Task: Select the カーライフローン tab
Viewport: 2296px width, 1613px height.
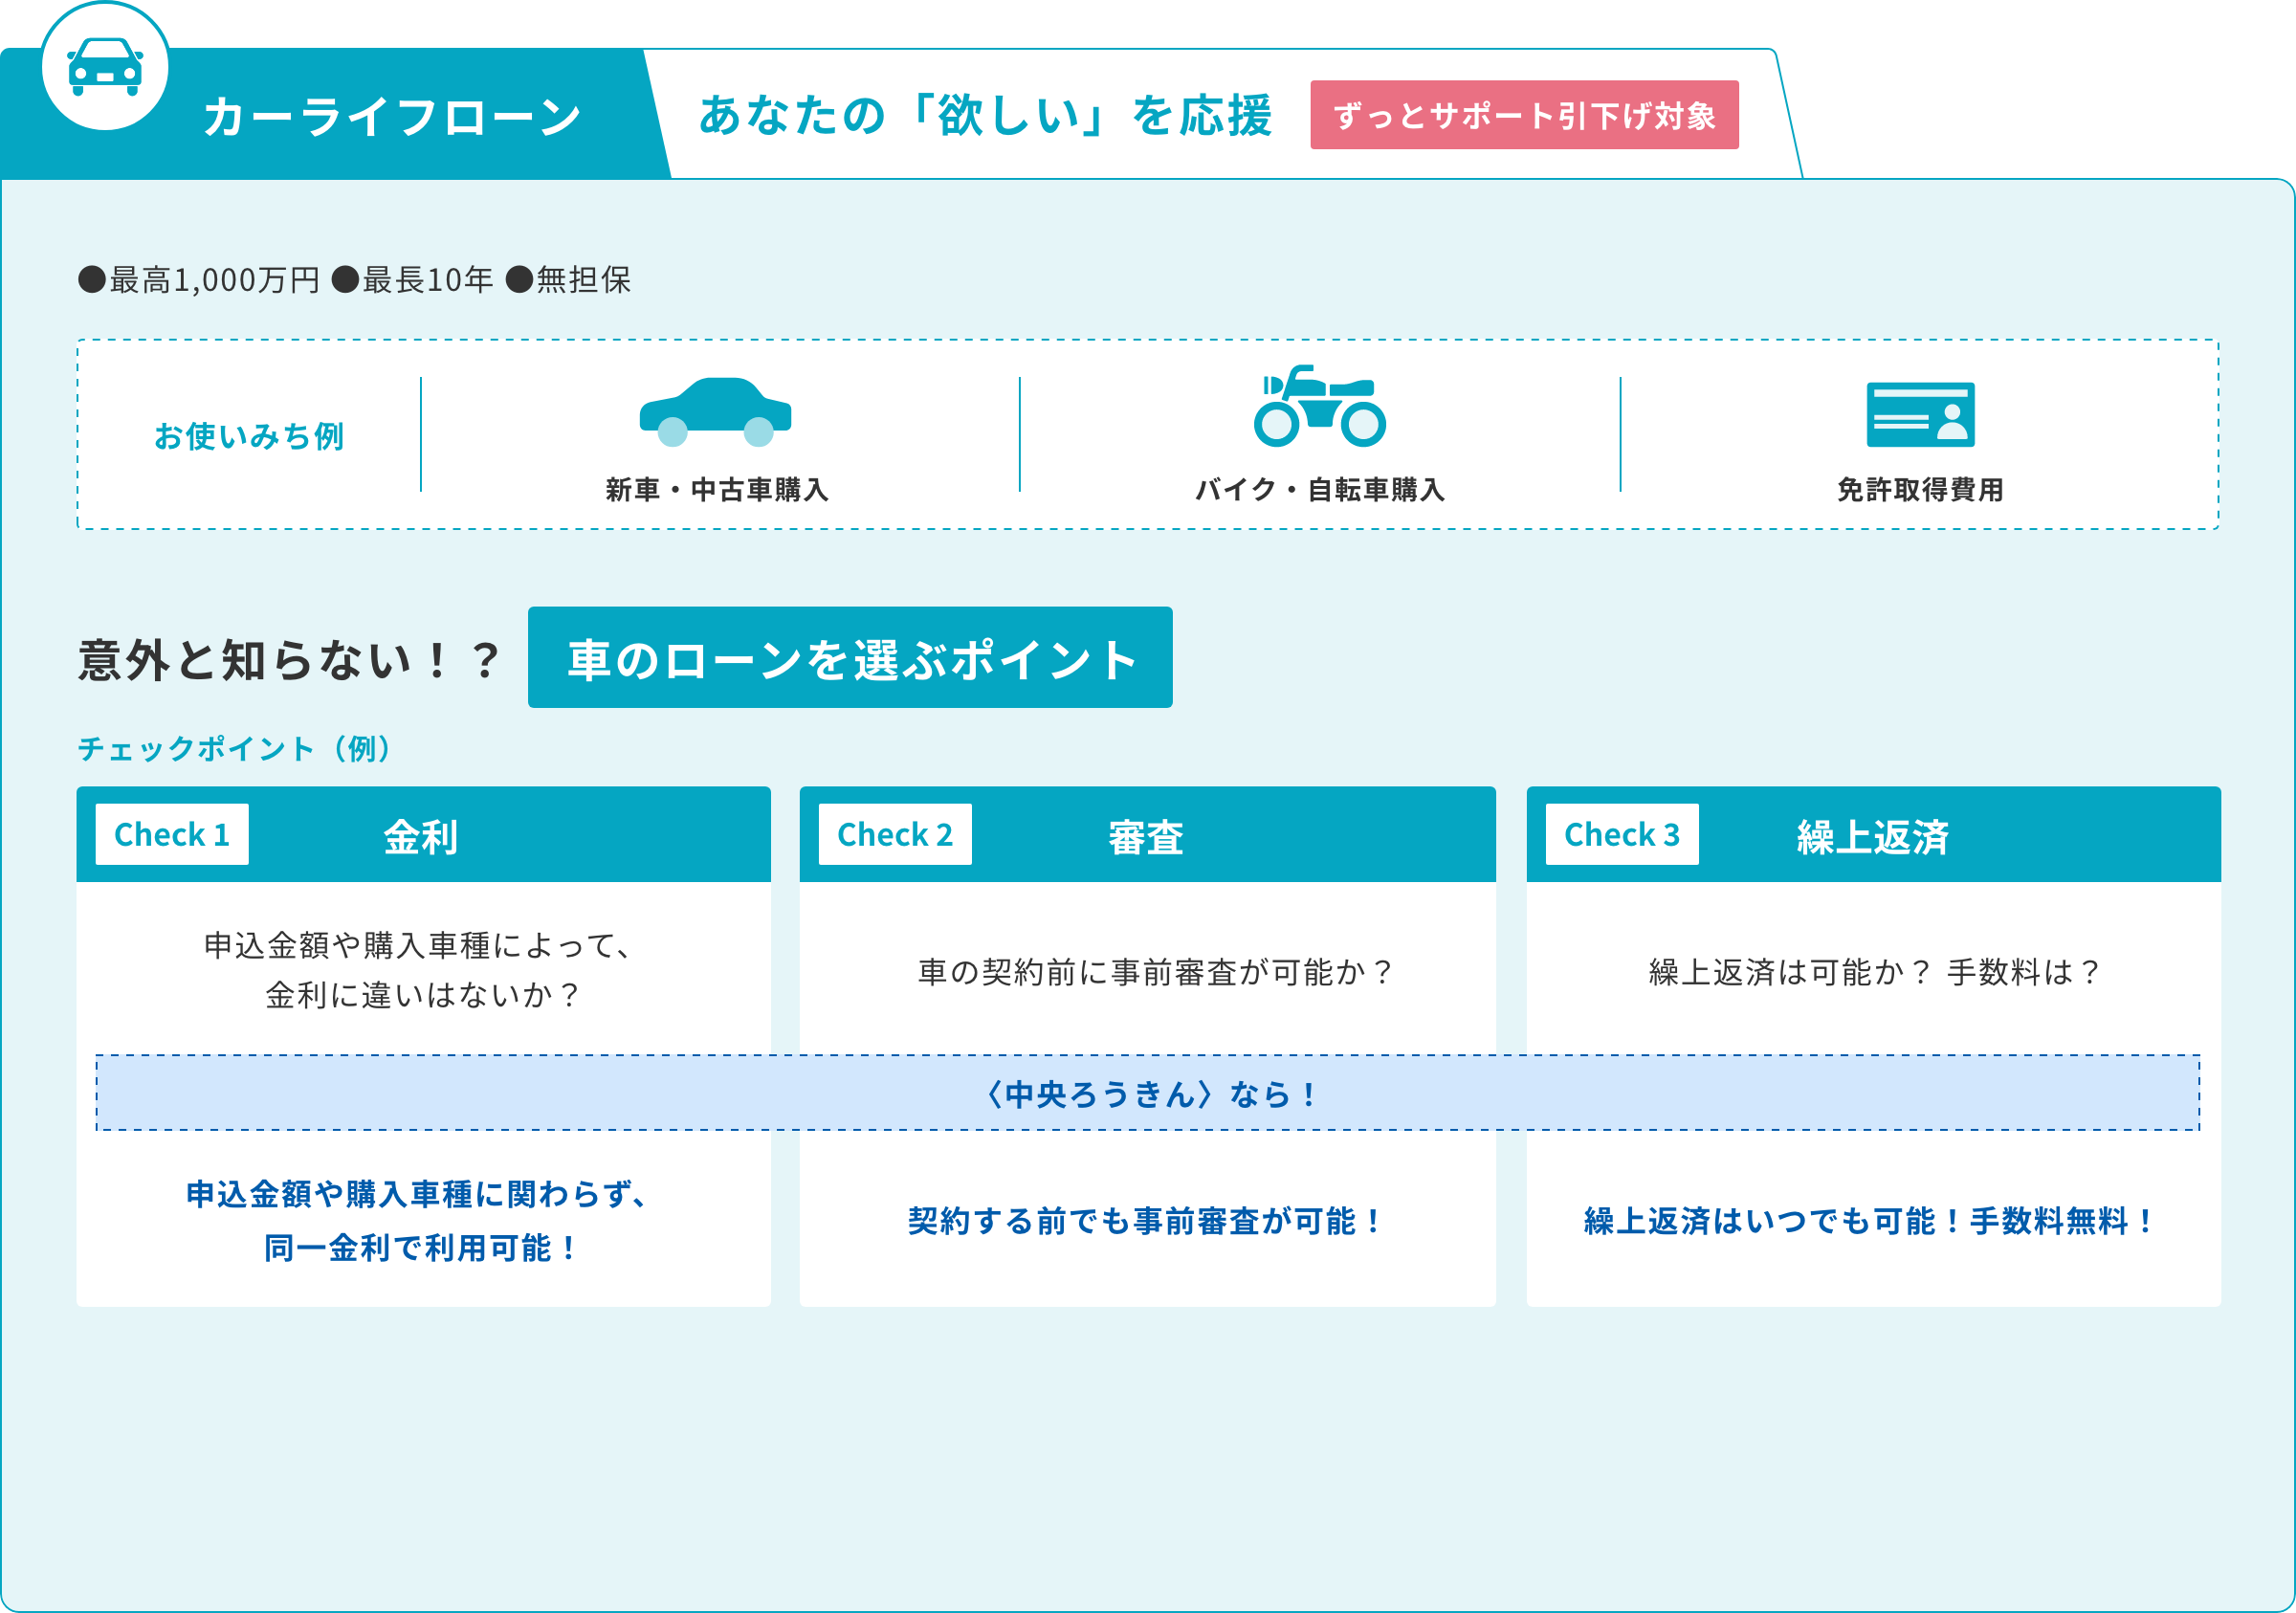Action: click(x=391, y=117)
